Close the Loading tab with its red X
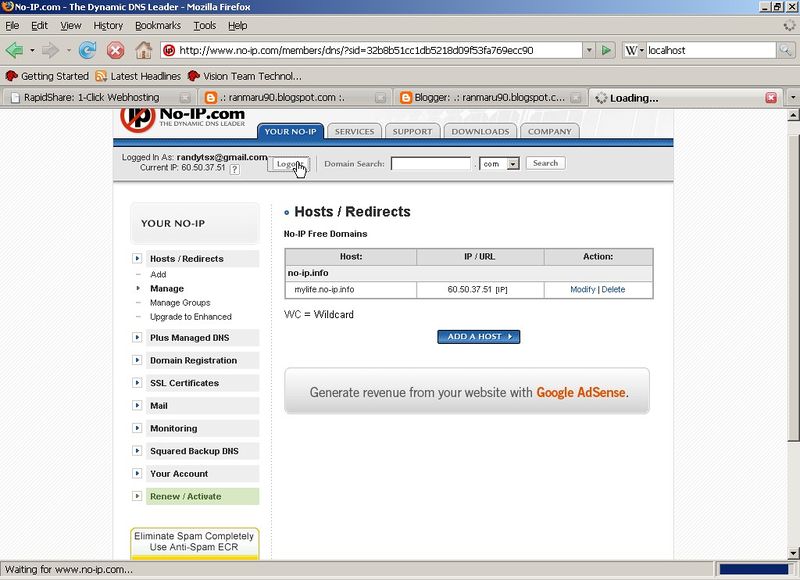Viewport: 800px width, 580px height. click(770, 97)
